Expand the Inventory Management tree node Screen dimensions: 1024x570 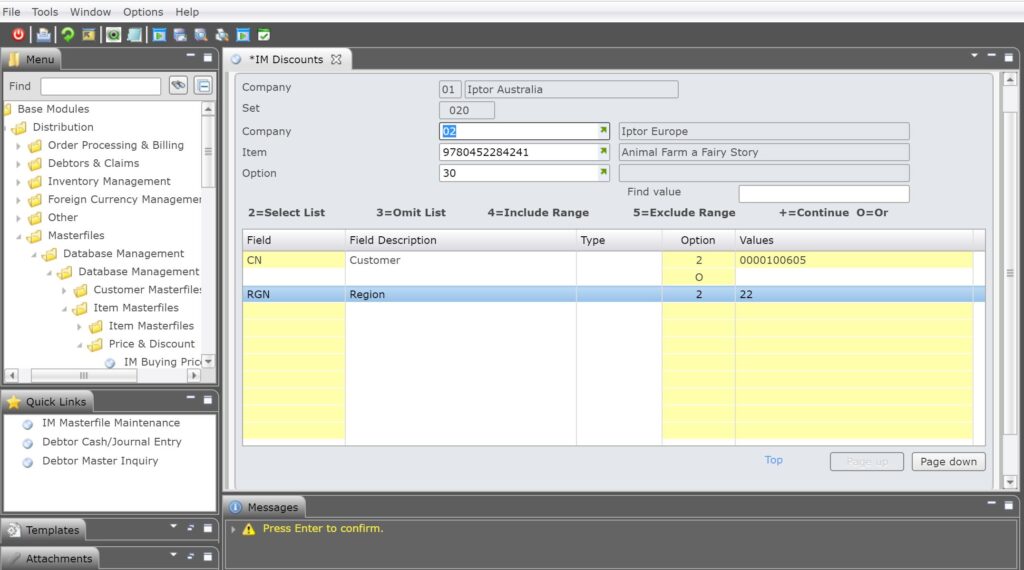point(18,182)
